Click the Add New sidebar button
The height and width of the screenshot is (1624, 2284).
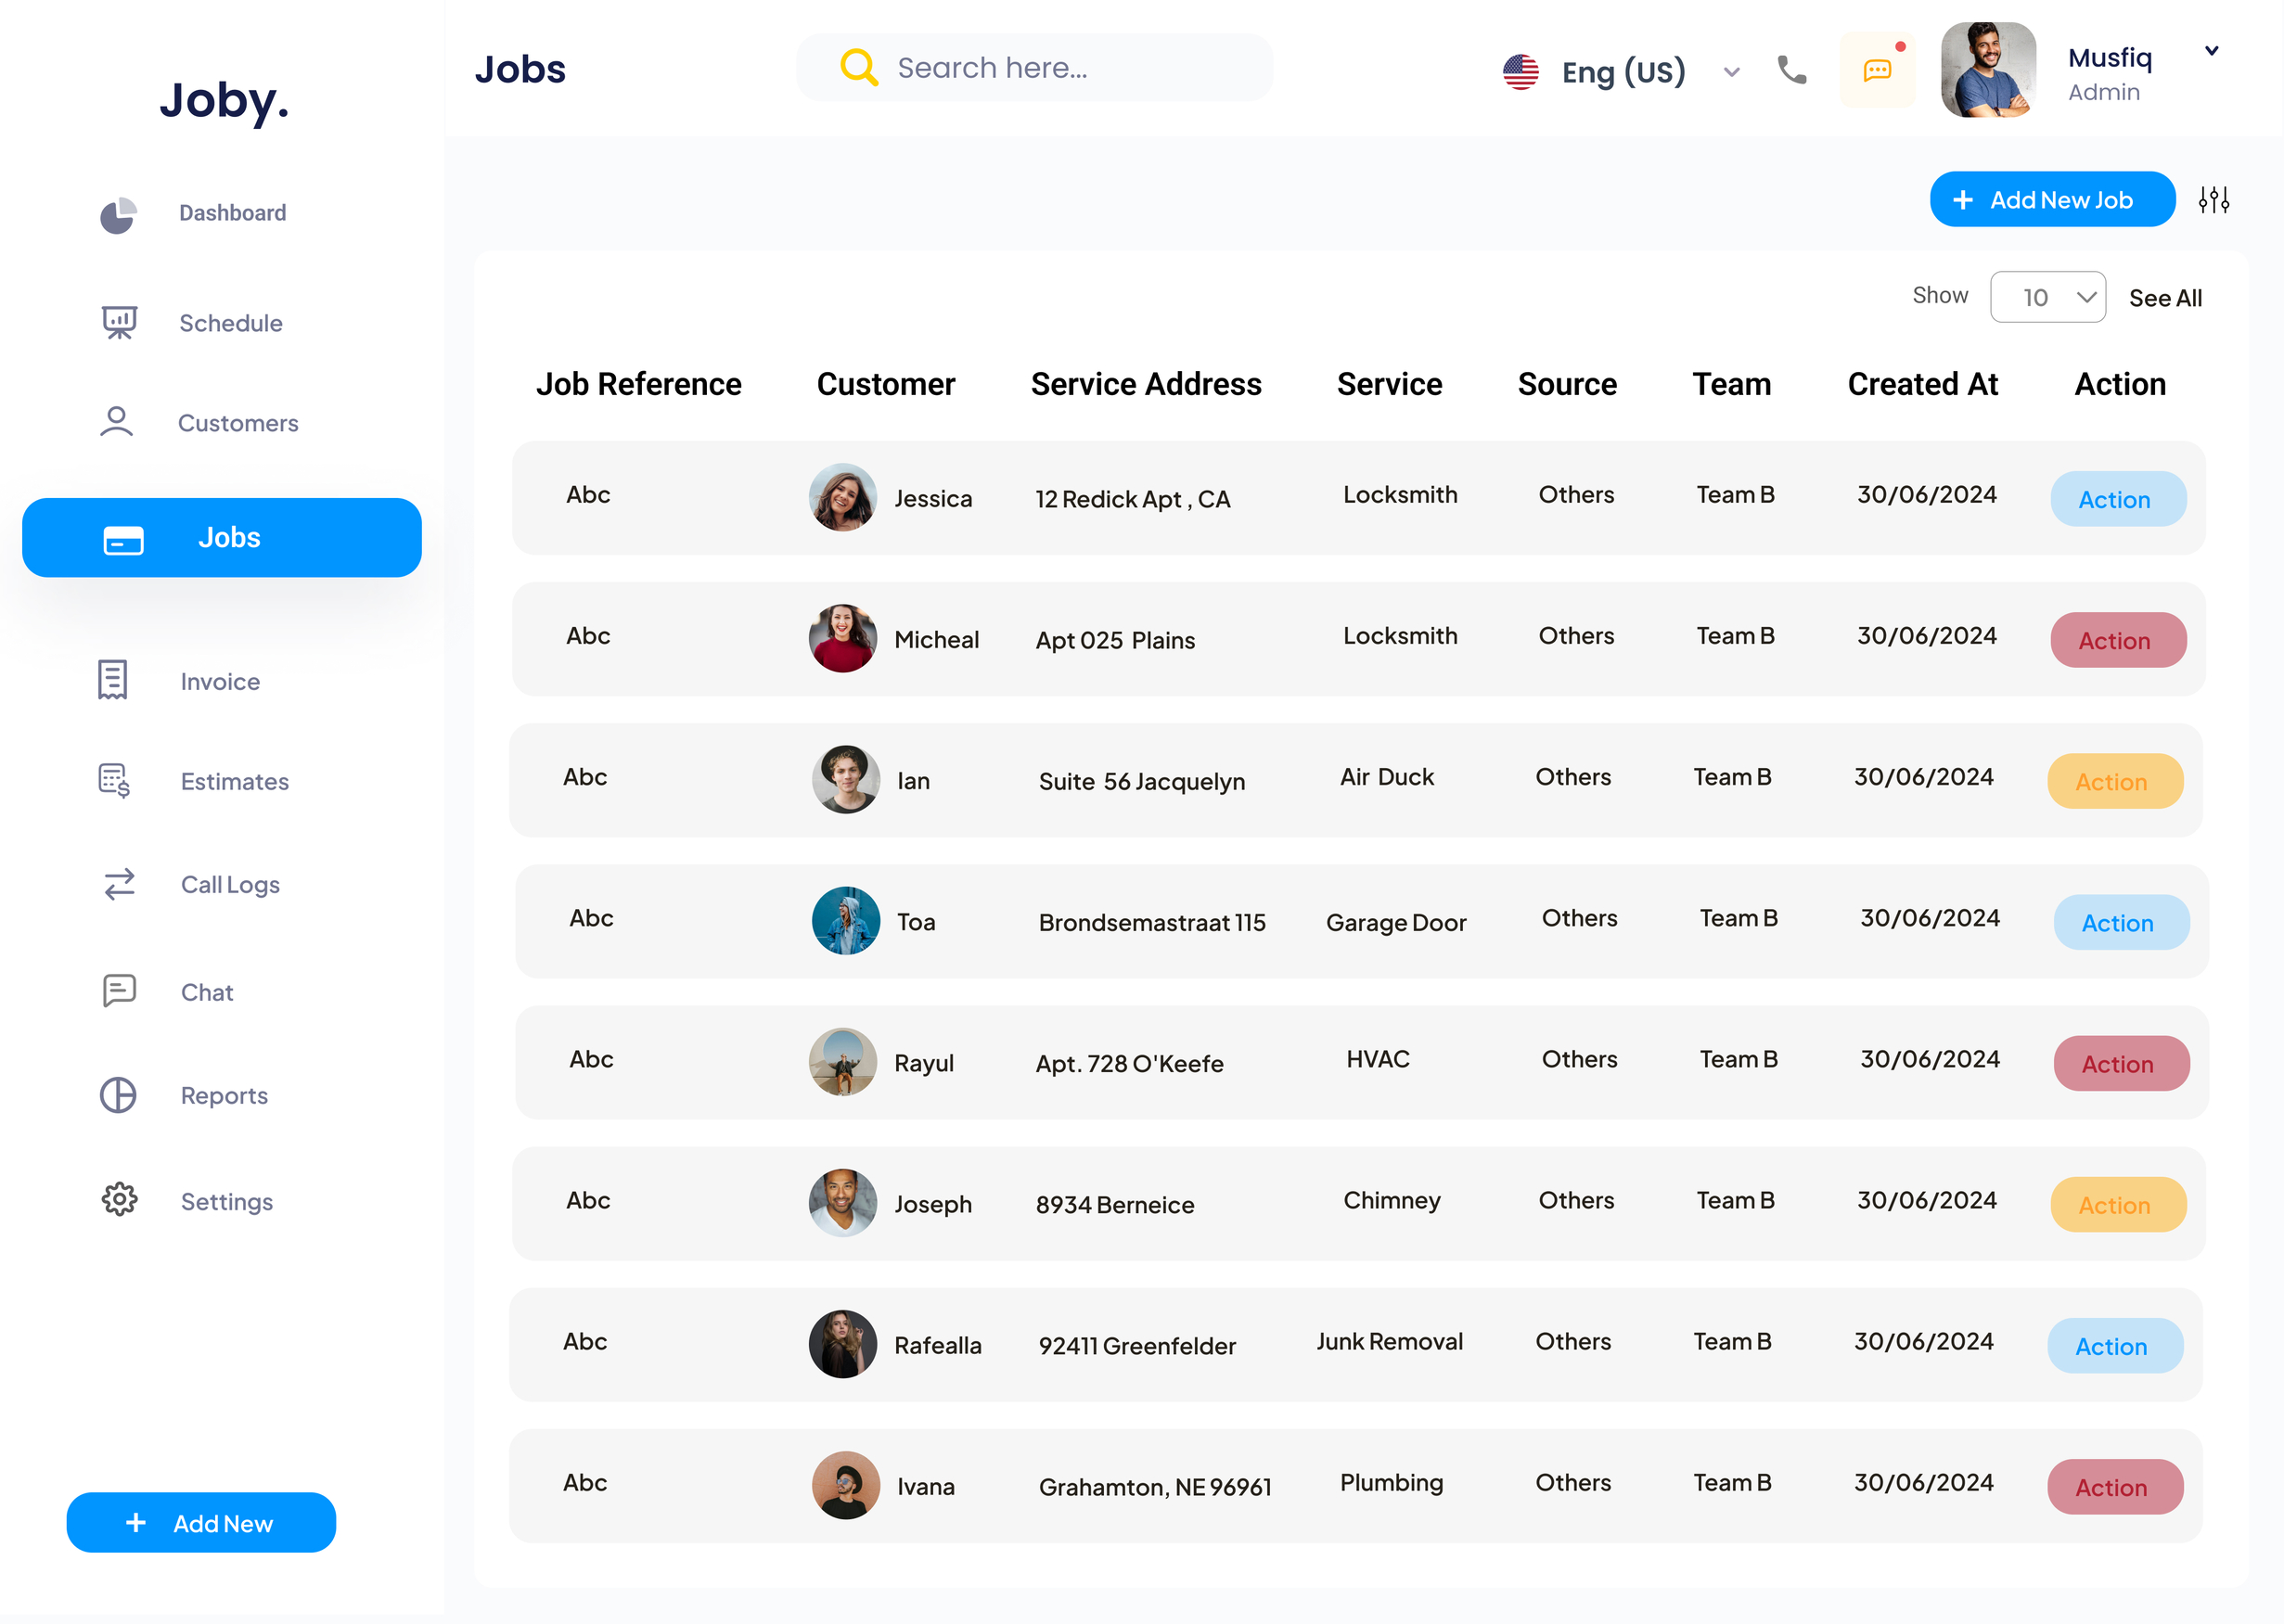pos(201,1522)
